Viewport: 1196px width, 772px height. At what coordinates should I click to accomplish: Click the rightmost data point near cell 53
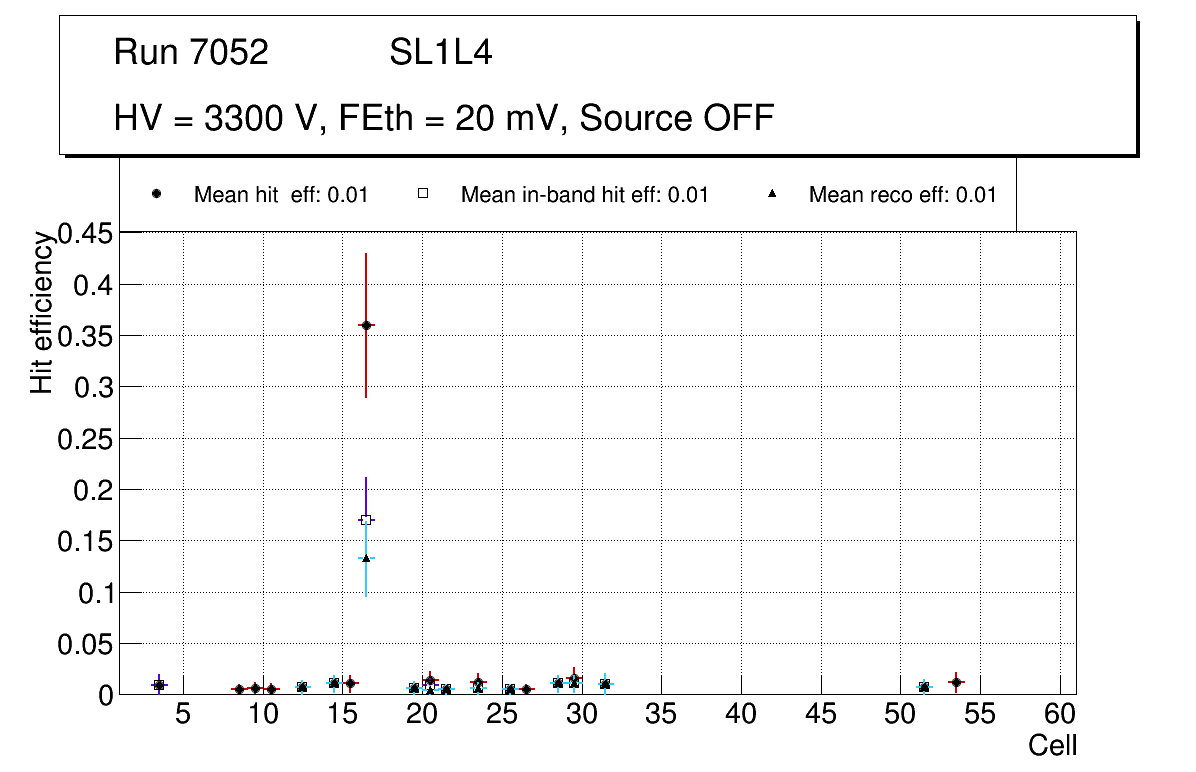click(956, 682)
